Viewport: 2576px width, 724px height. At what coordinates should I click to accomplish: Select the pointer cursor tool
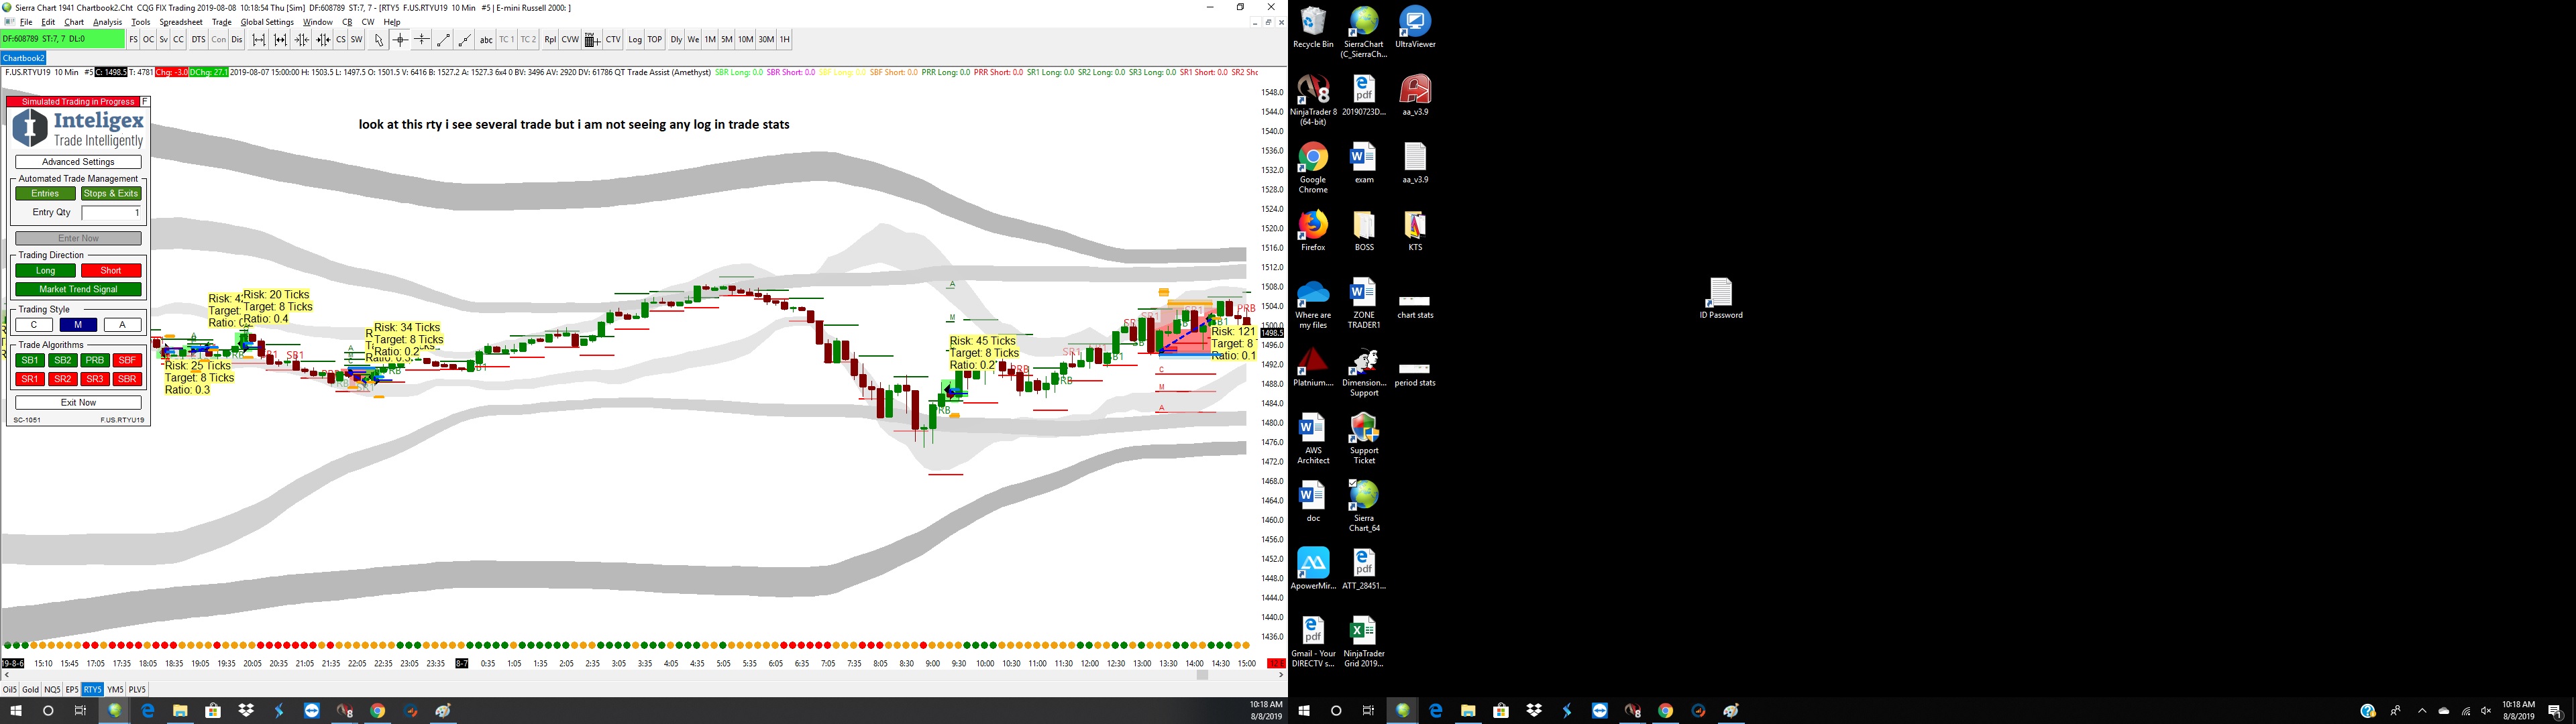(379, 40)
